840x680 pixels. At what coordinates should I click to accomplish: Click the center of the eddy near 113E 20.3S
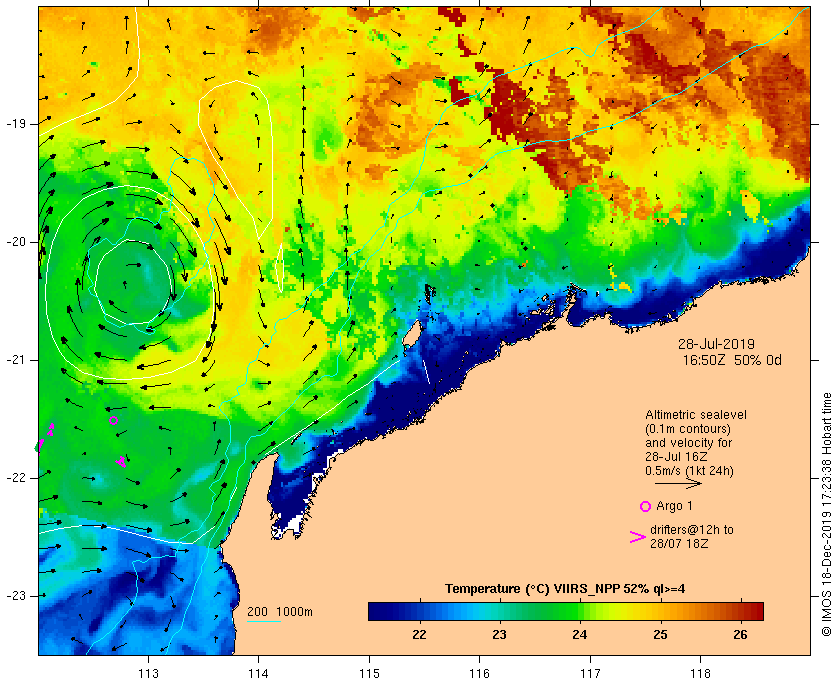134,281
